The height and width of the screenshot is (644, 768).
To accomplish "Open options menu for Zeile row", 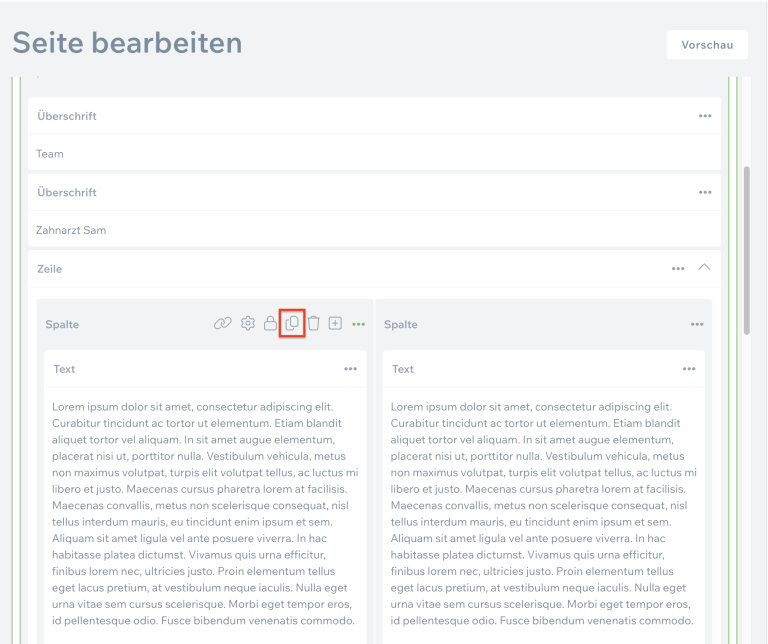I will (678, 268).
